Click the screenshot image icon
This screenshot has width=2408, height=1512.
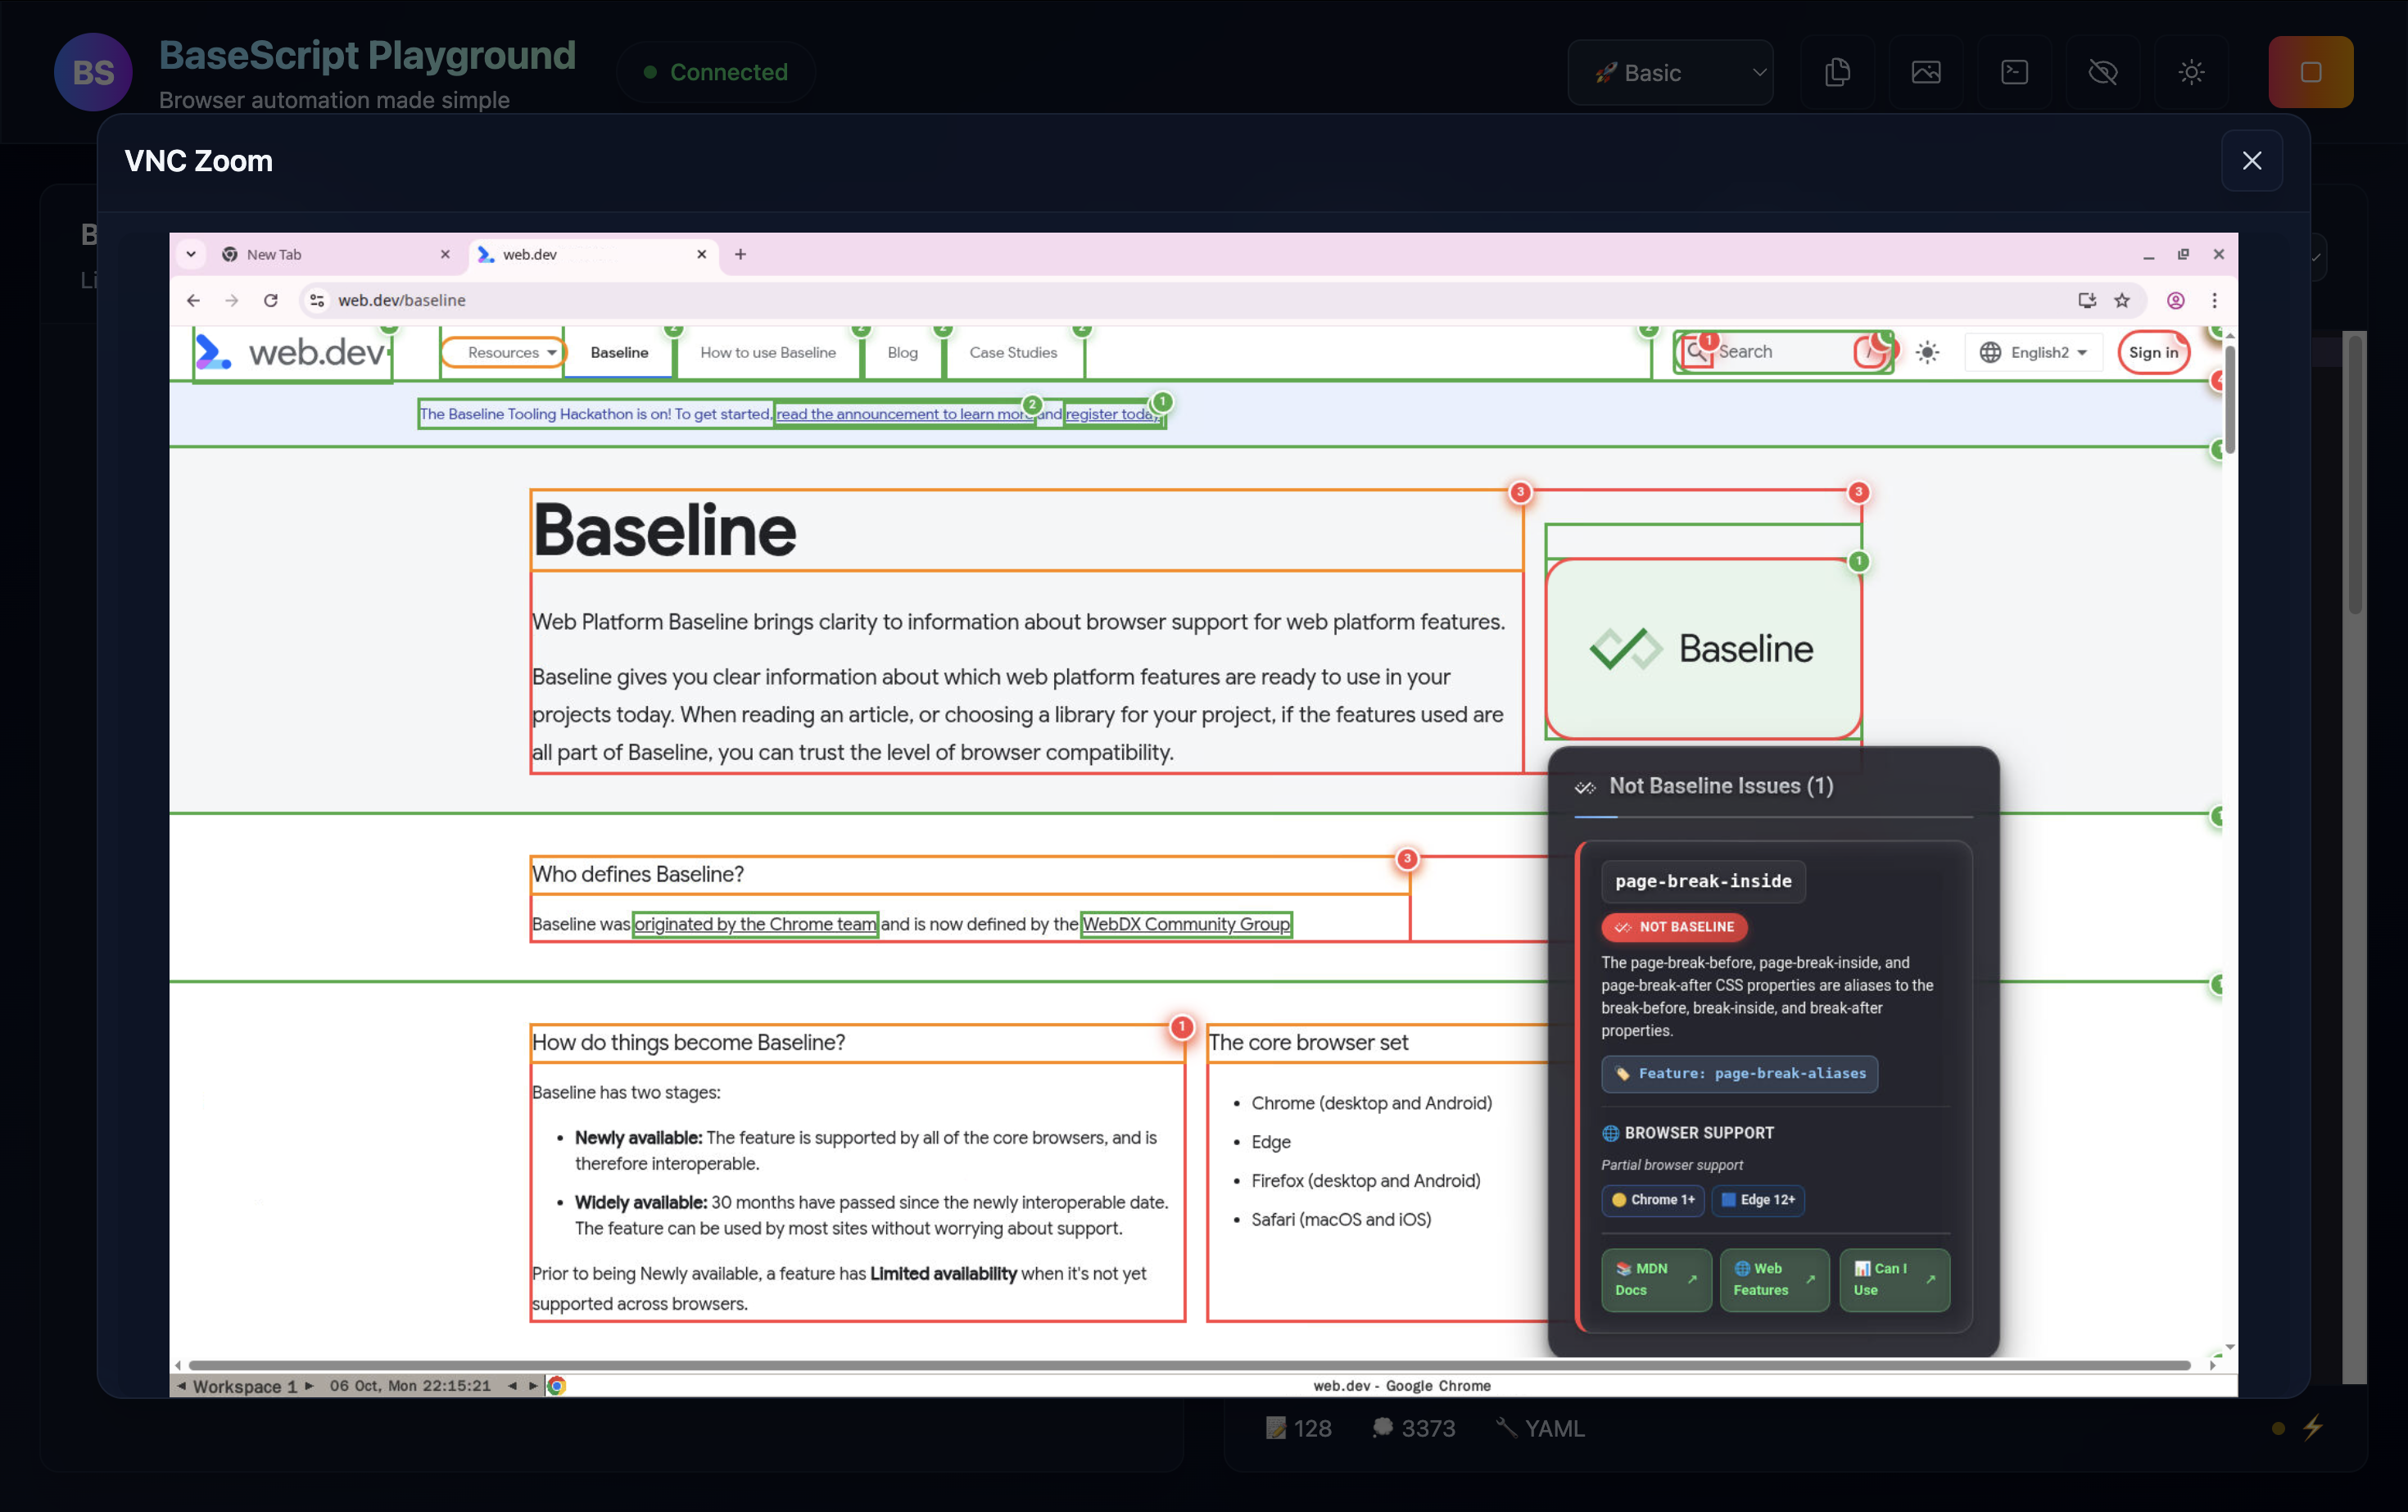[1925, 72]
